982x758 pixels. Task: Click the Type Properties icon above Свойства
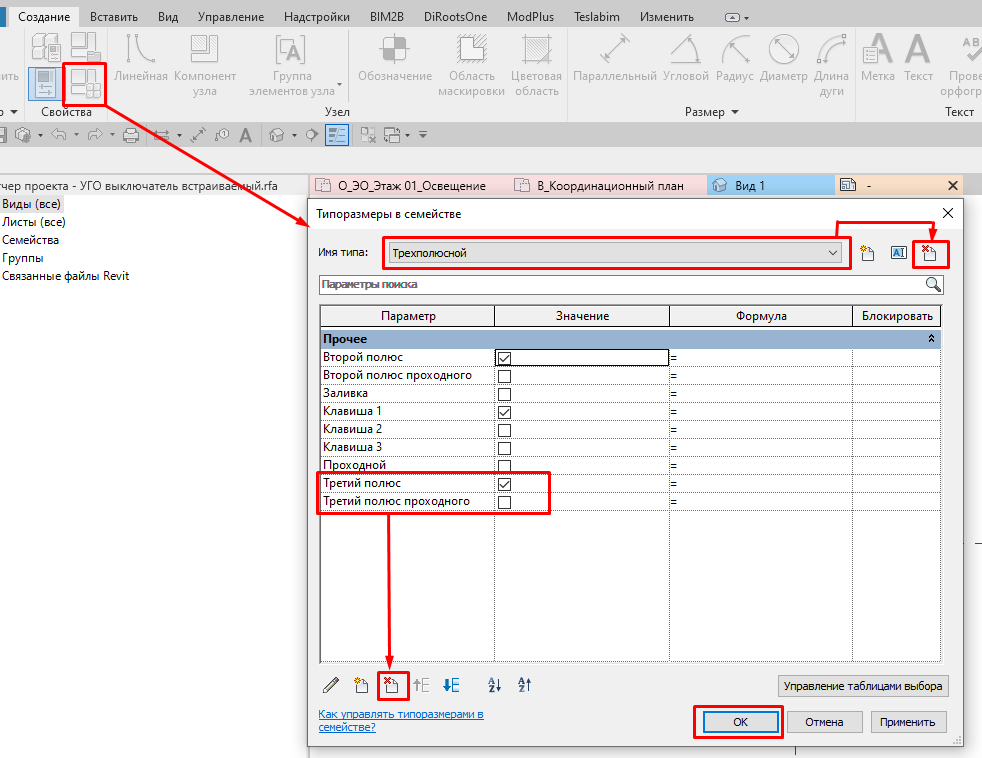tap(85, 48)
